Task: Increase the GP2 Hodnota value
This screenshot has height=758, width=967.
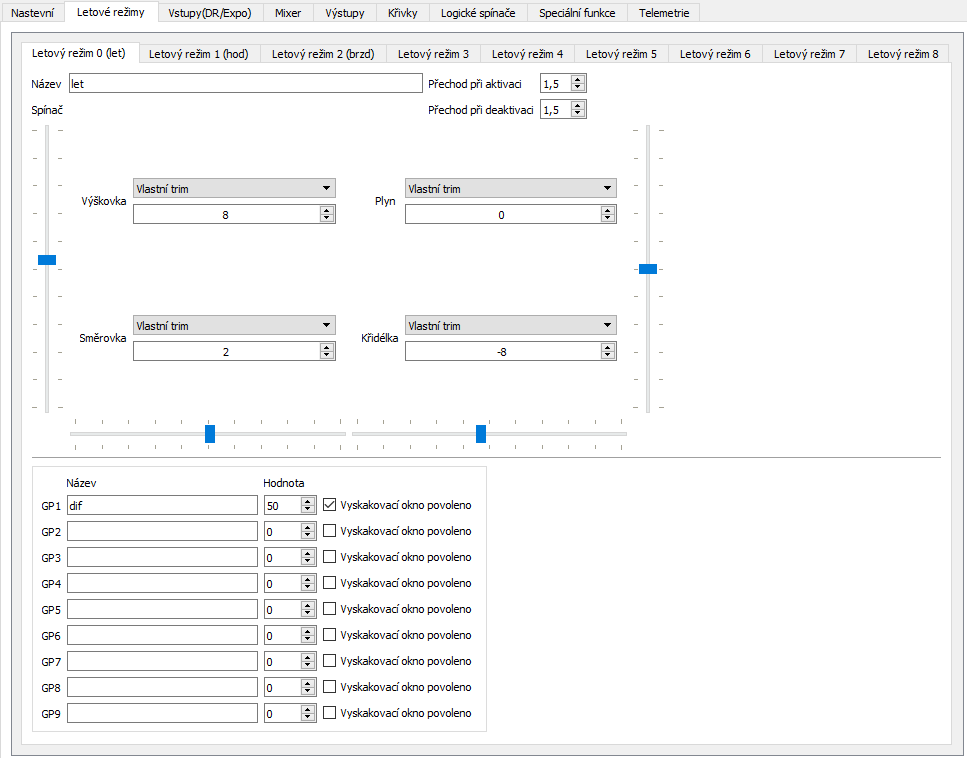Action: tap(307, 527)
